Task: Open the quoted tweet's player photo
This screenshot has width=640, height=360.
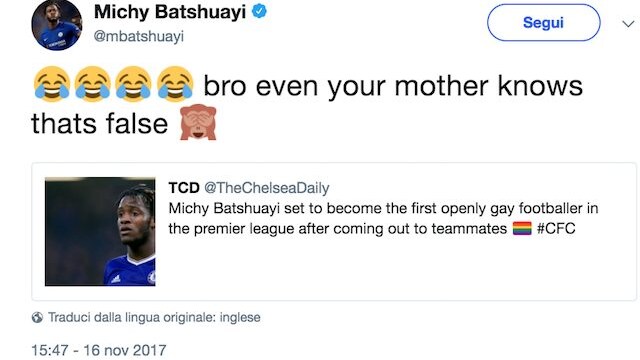Action: click(x=100, y=231)
